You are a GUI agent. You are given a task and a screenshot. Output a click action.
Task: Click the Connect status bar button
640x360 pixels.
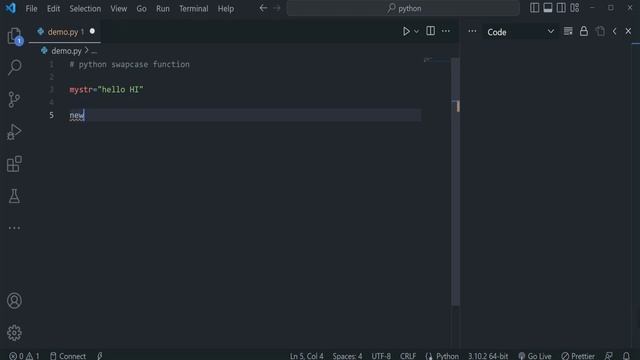[x=68, y=356]
